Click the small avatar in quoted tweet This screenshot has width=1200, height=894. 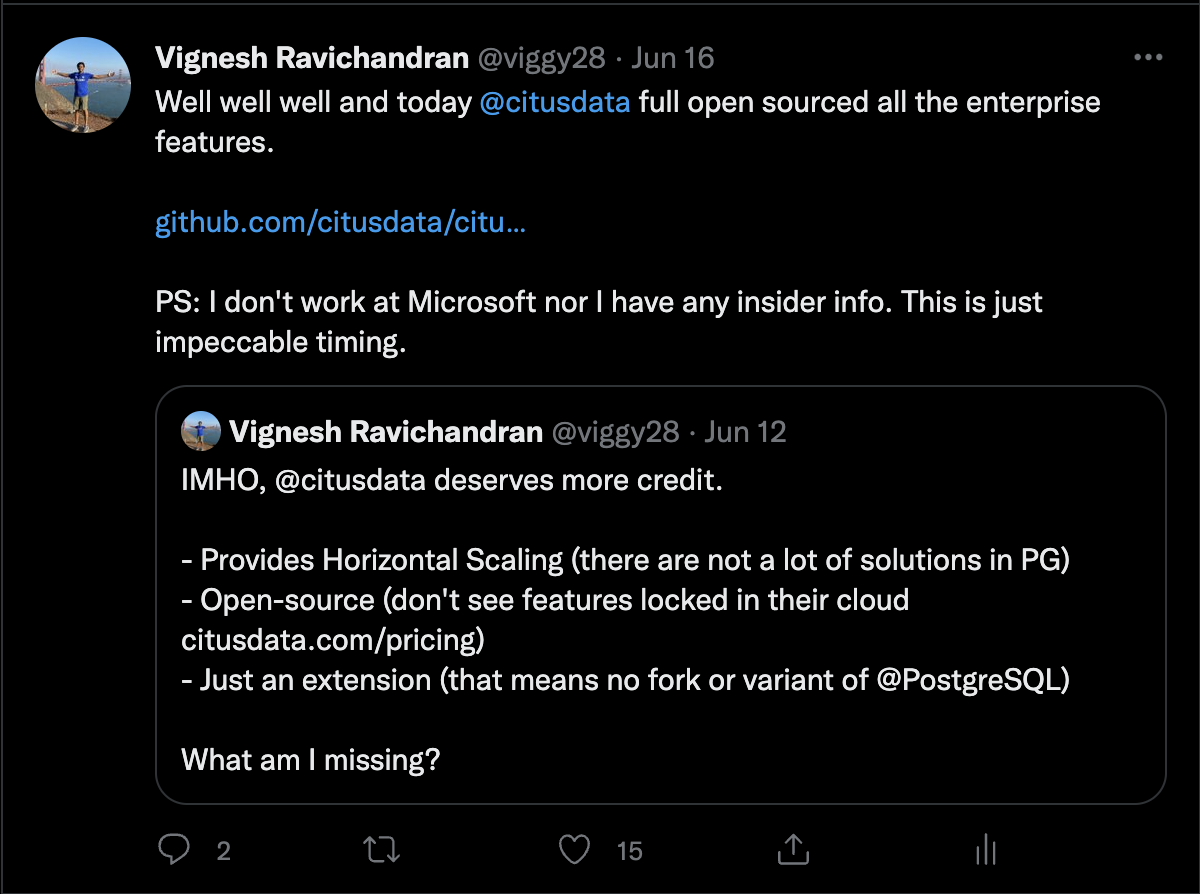(x=200, y=431)
